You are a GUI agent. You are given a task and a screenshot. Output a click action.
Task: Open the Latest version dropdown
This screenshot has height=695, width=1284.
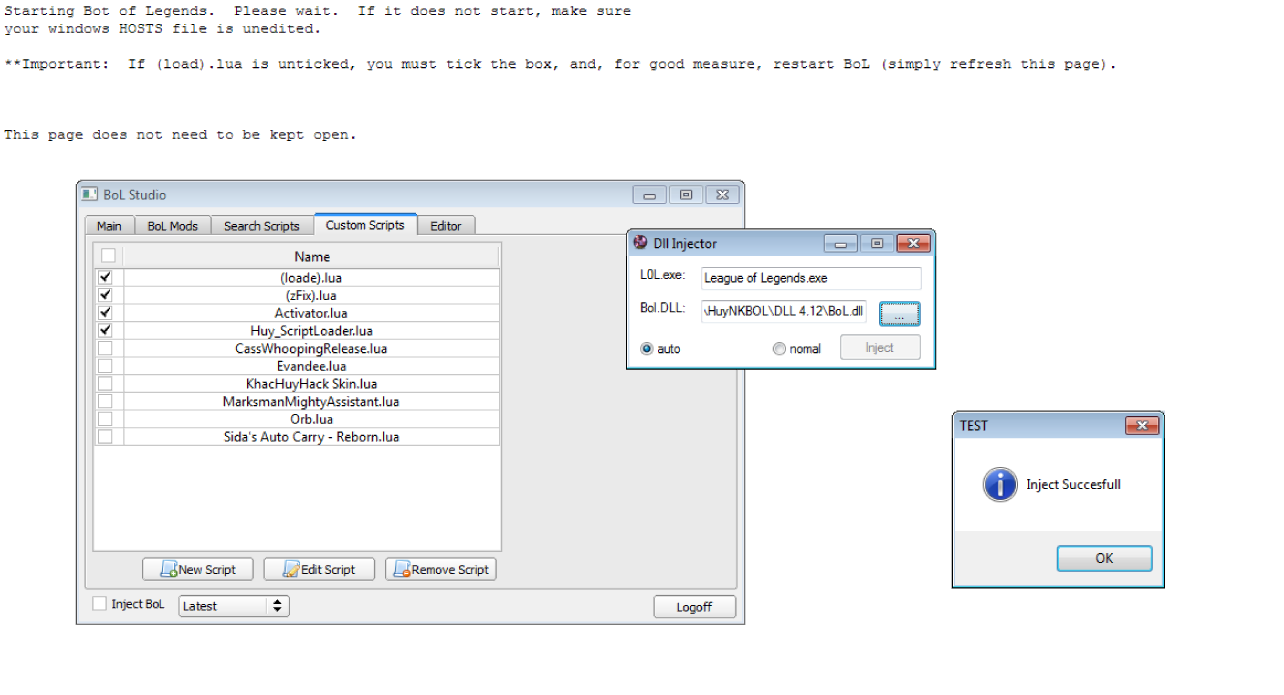[x=234, y=606]
